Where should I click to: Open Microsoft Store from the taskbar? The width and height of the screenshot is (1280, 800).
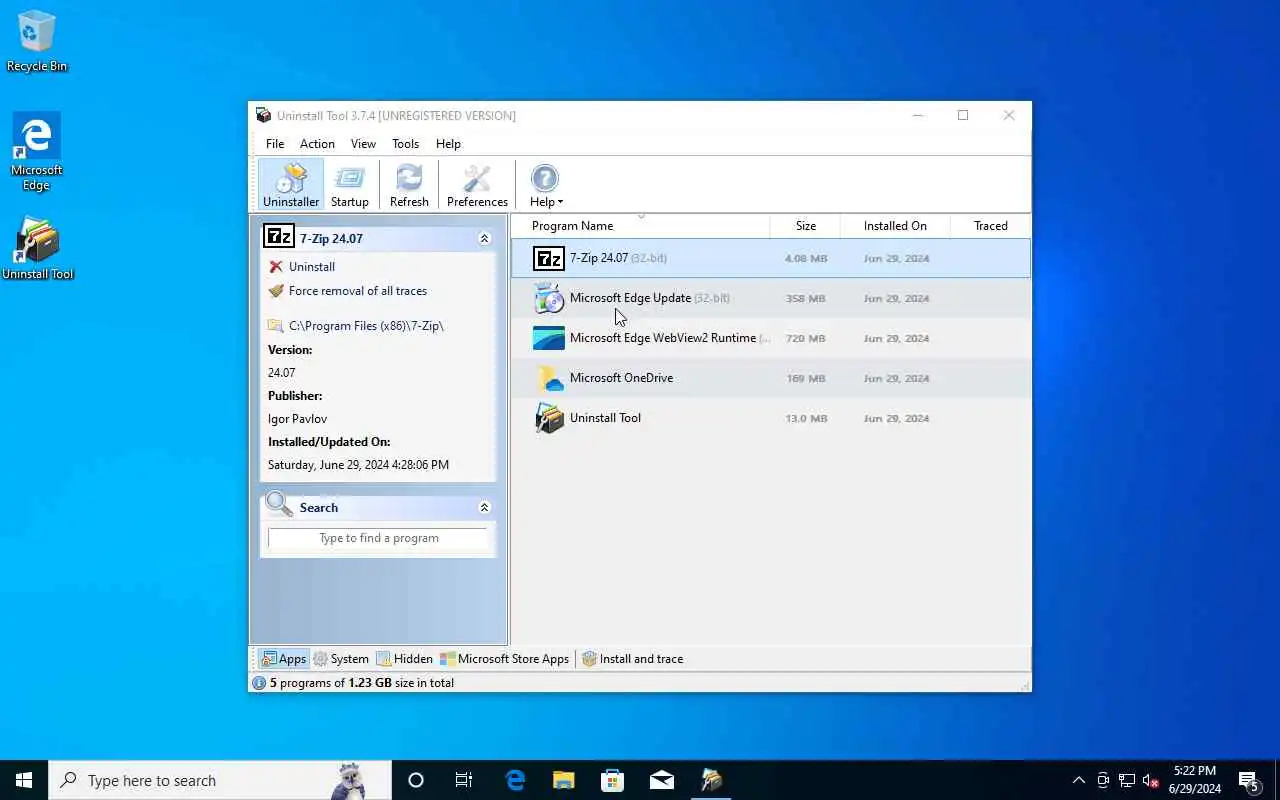[x=612, y=780]
